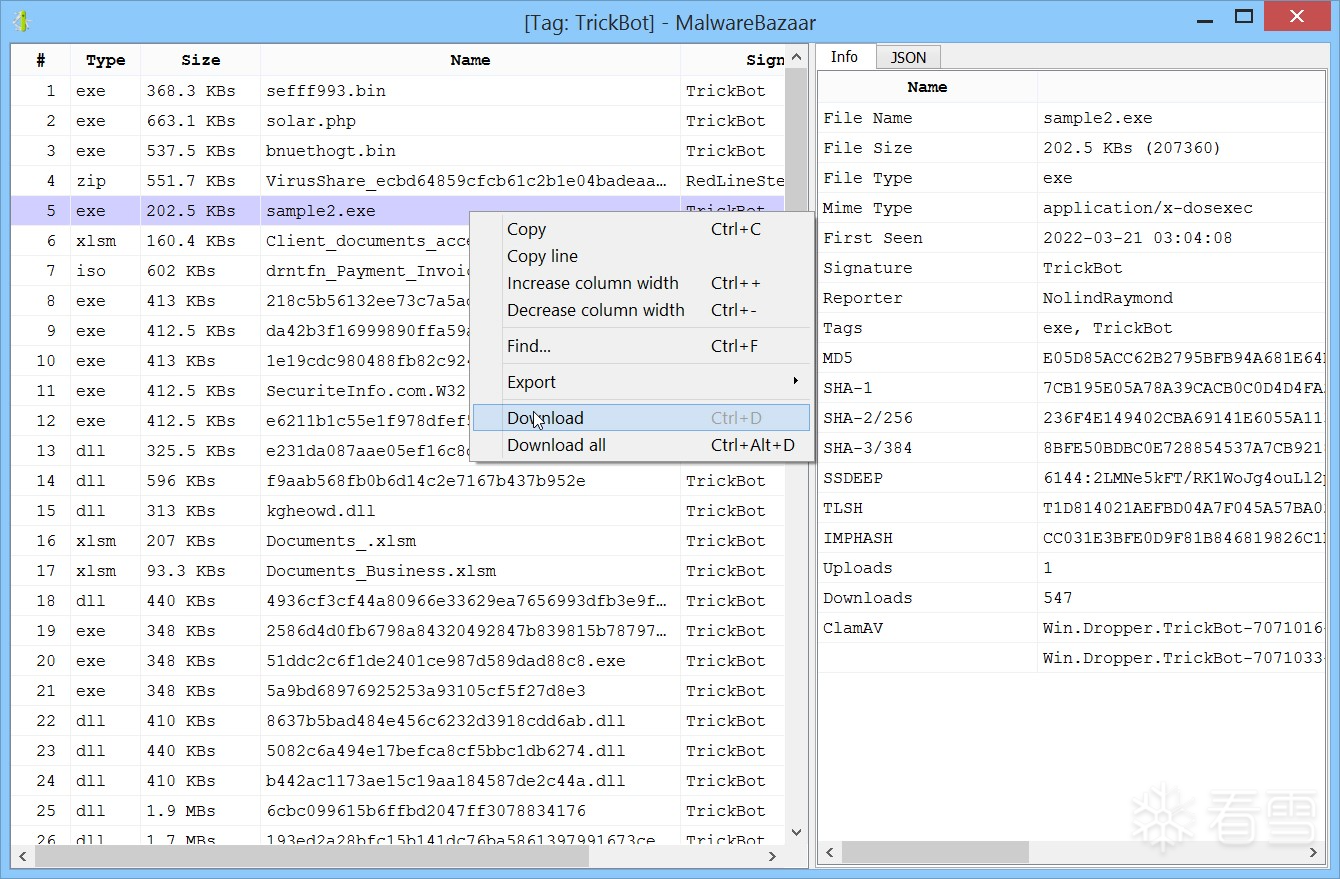Select the file 6cbc099615b6ffbd2047ff3078834176
Screen dimensions: 1340x879
pos(426,811)
